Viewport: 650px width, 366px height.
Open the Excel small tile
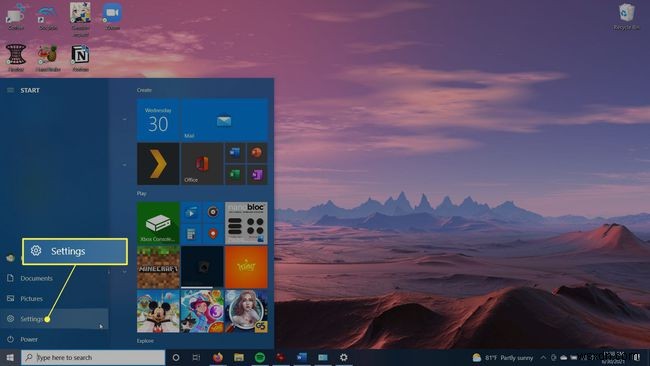coord(235,175)
